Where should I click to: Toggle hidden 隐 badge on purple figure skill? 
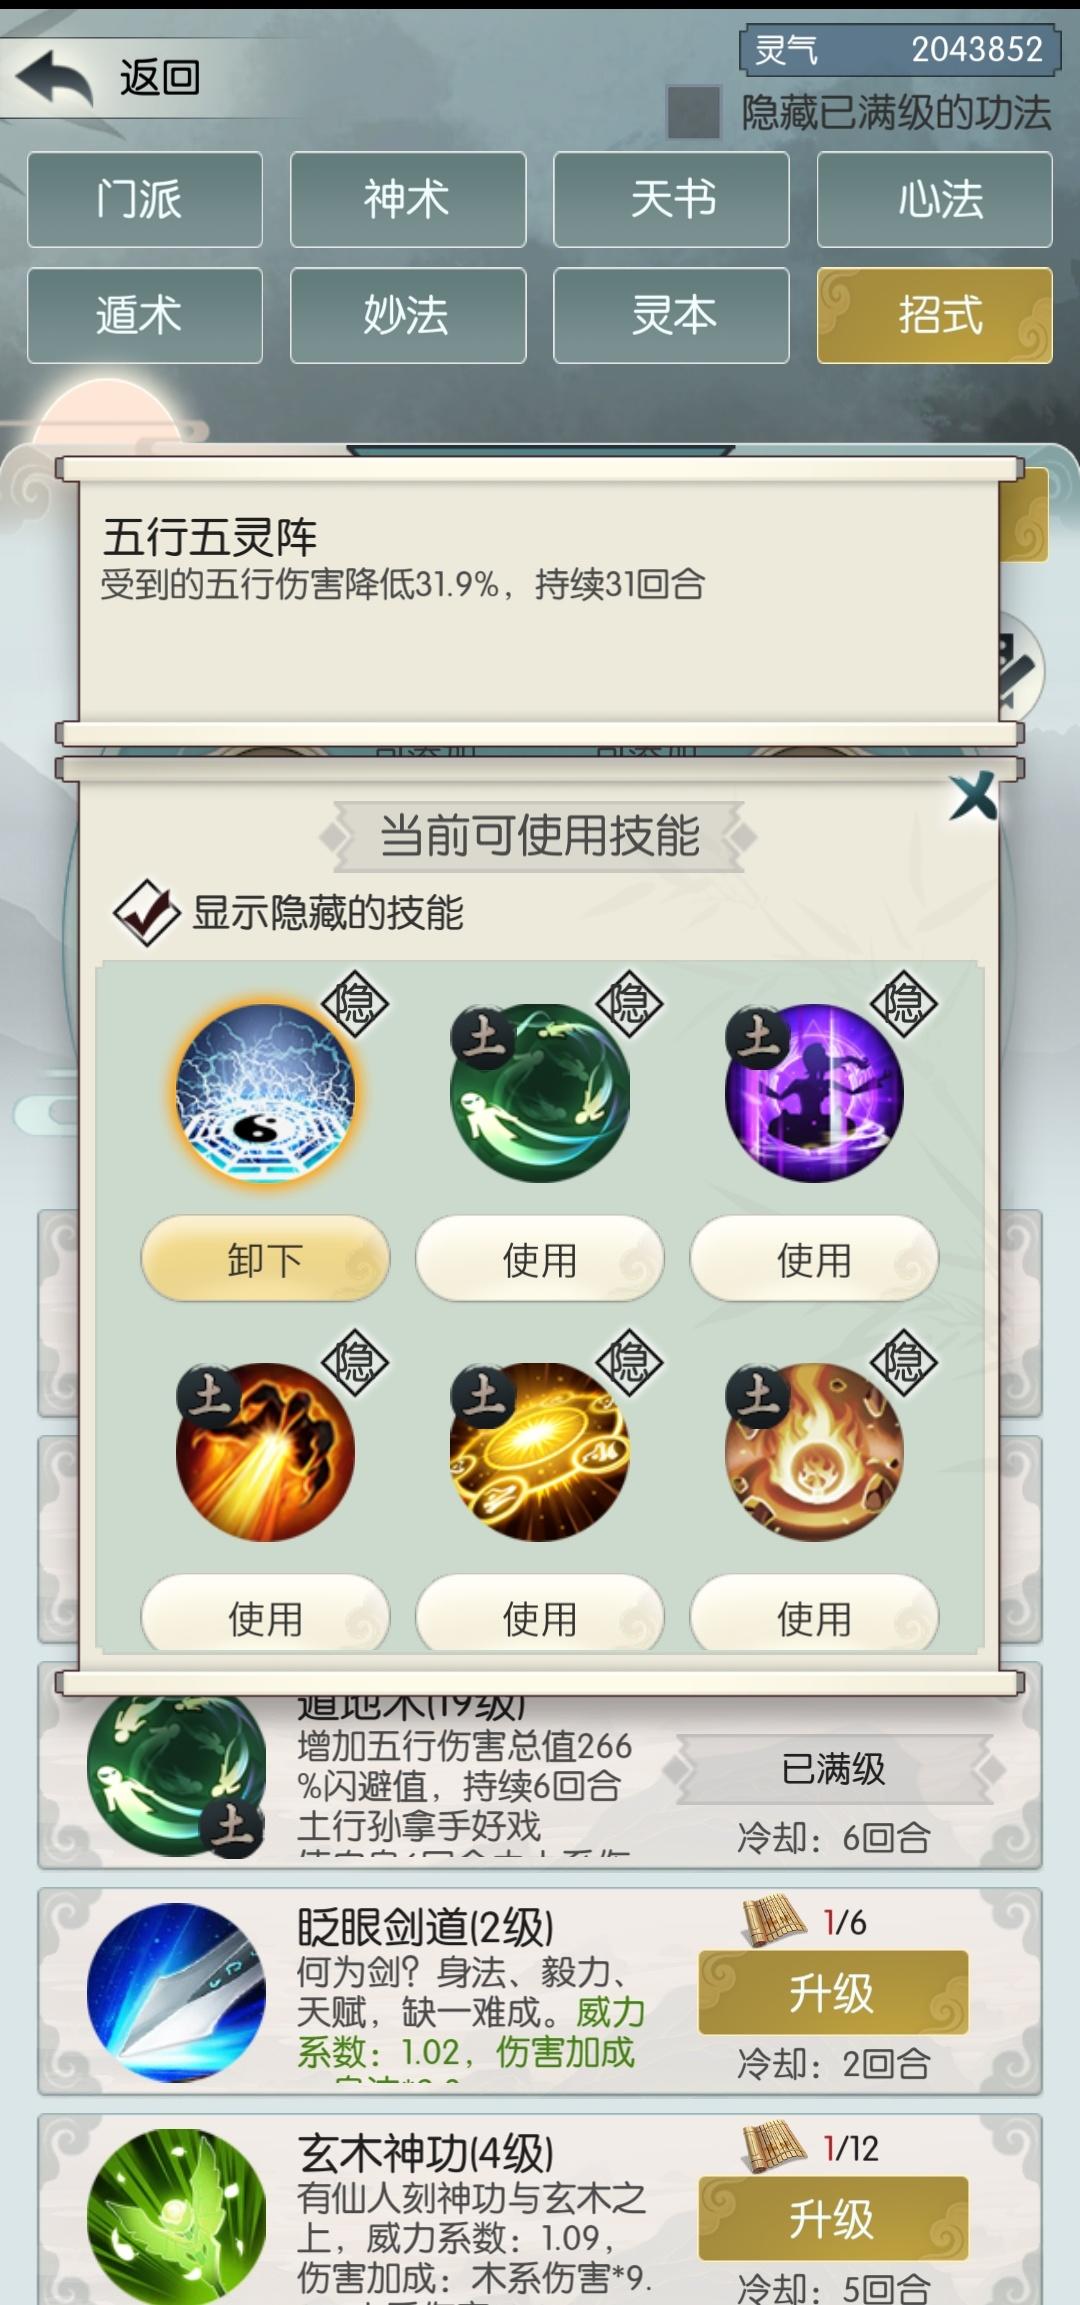click(903, 1003)
